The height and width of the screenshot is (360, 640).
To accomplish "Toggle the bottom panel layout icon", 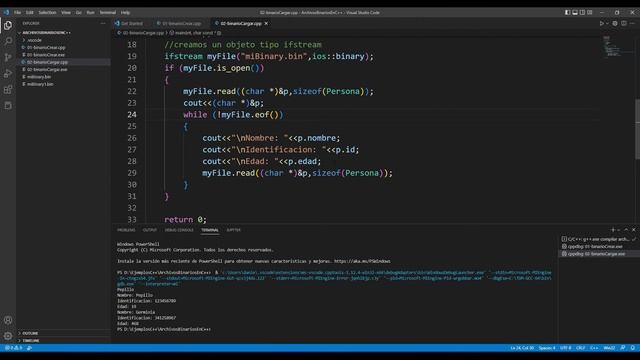I will [x=575, y=12].
